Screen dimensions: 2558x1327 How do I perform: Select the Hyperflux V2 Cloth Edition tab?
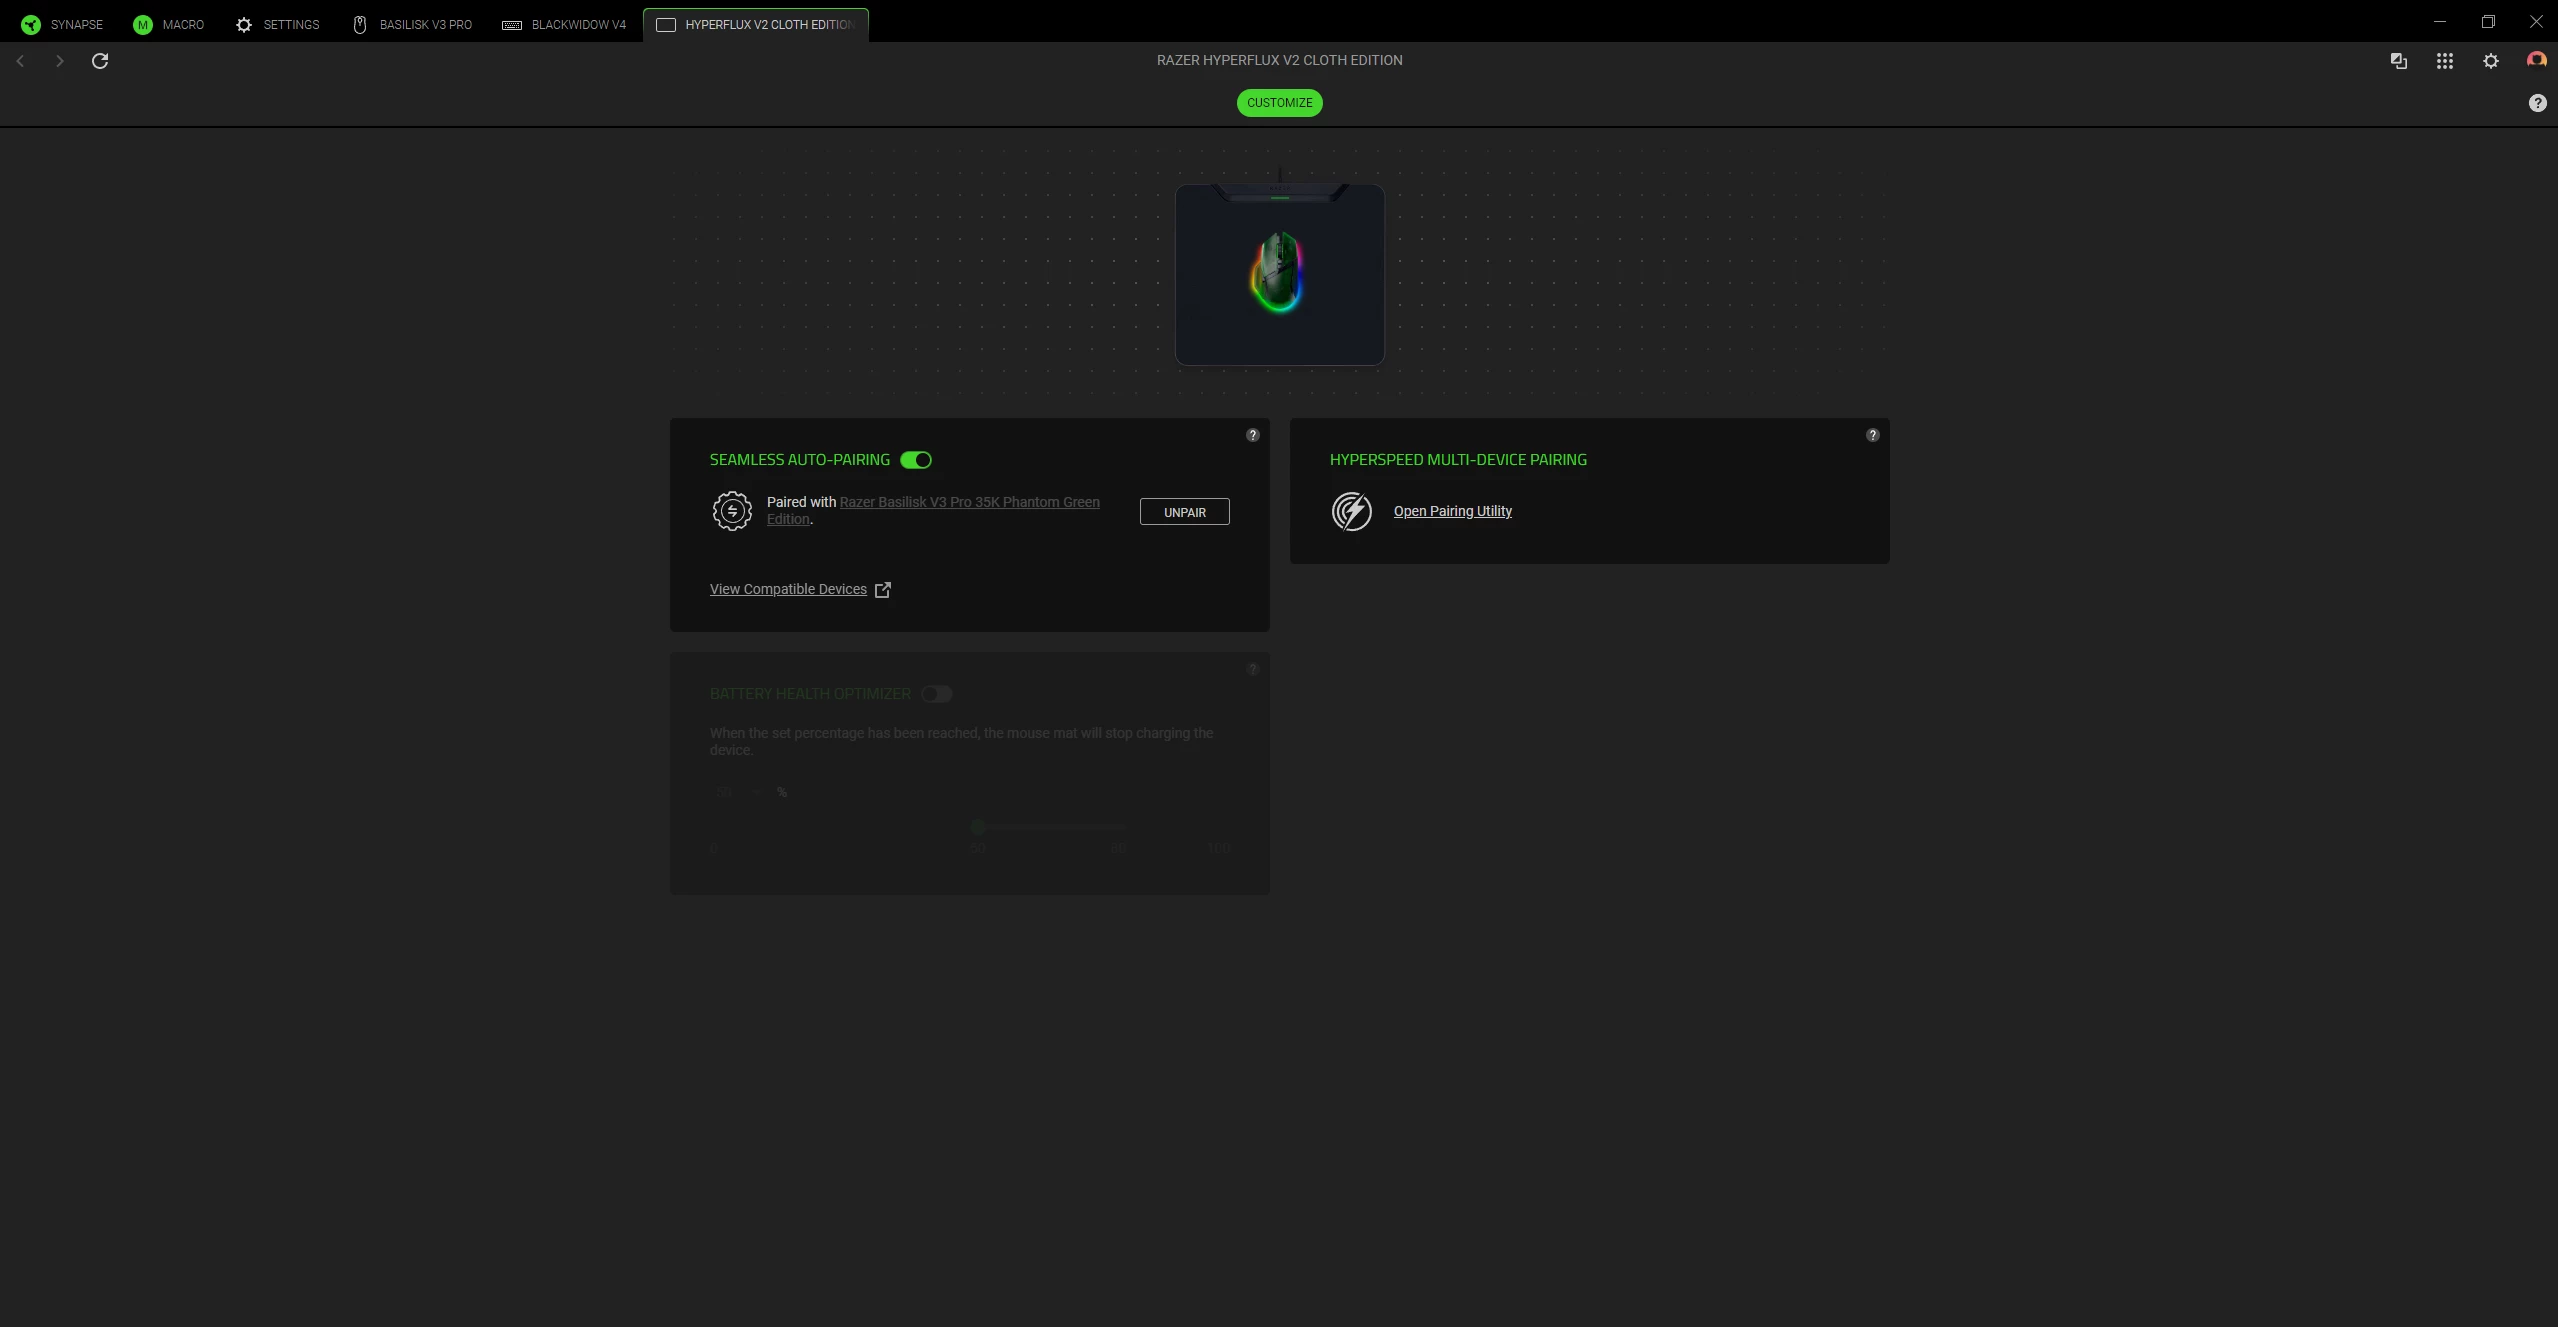pyautogui.click(x=756, y=24)
